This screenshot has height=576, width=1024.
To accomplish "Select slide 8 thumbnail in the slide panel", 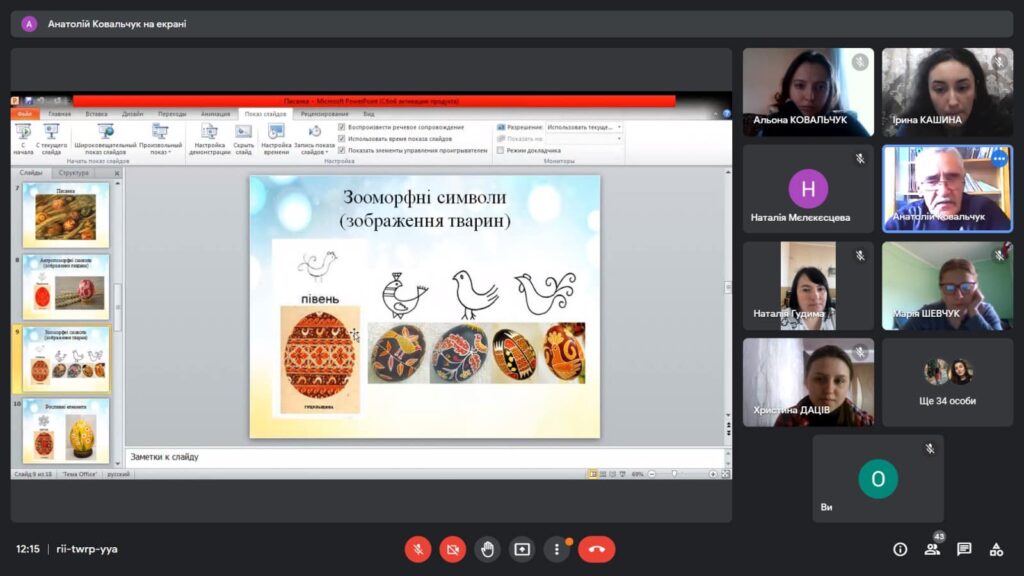I will pos(66,288).
